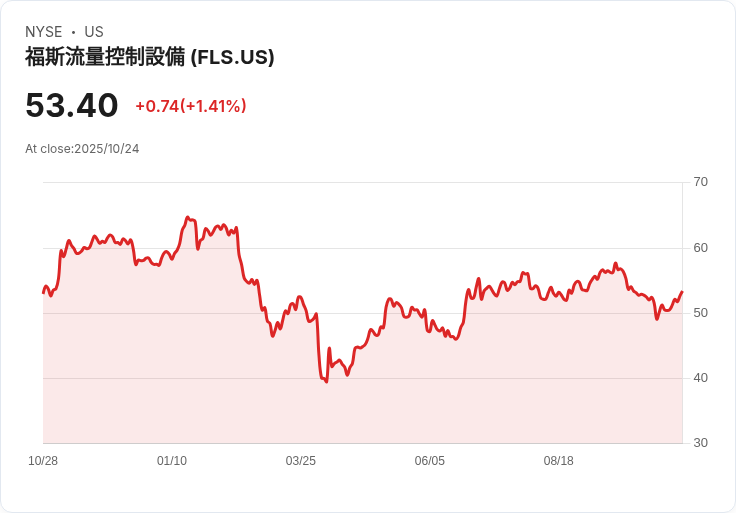Viewport: 736px width, 513px height.
Task: Click the At close 2025/10/24 timestamp
Action: tap(82, 149)
